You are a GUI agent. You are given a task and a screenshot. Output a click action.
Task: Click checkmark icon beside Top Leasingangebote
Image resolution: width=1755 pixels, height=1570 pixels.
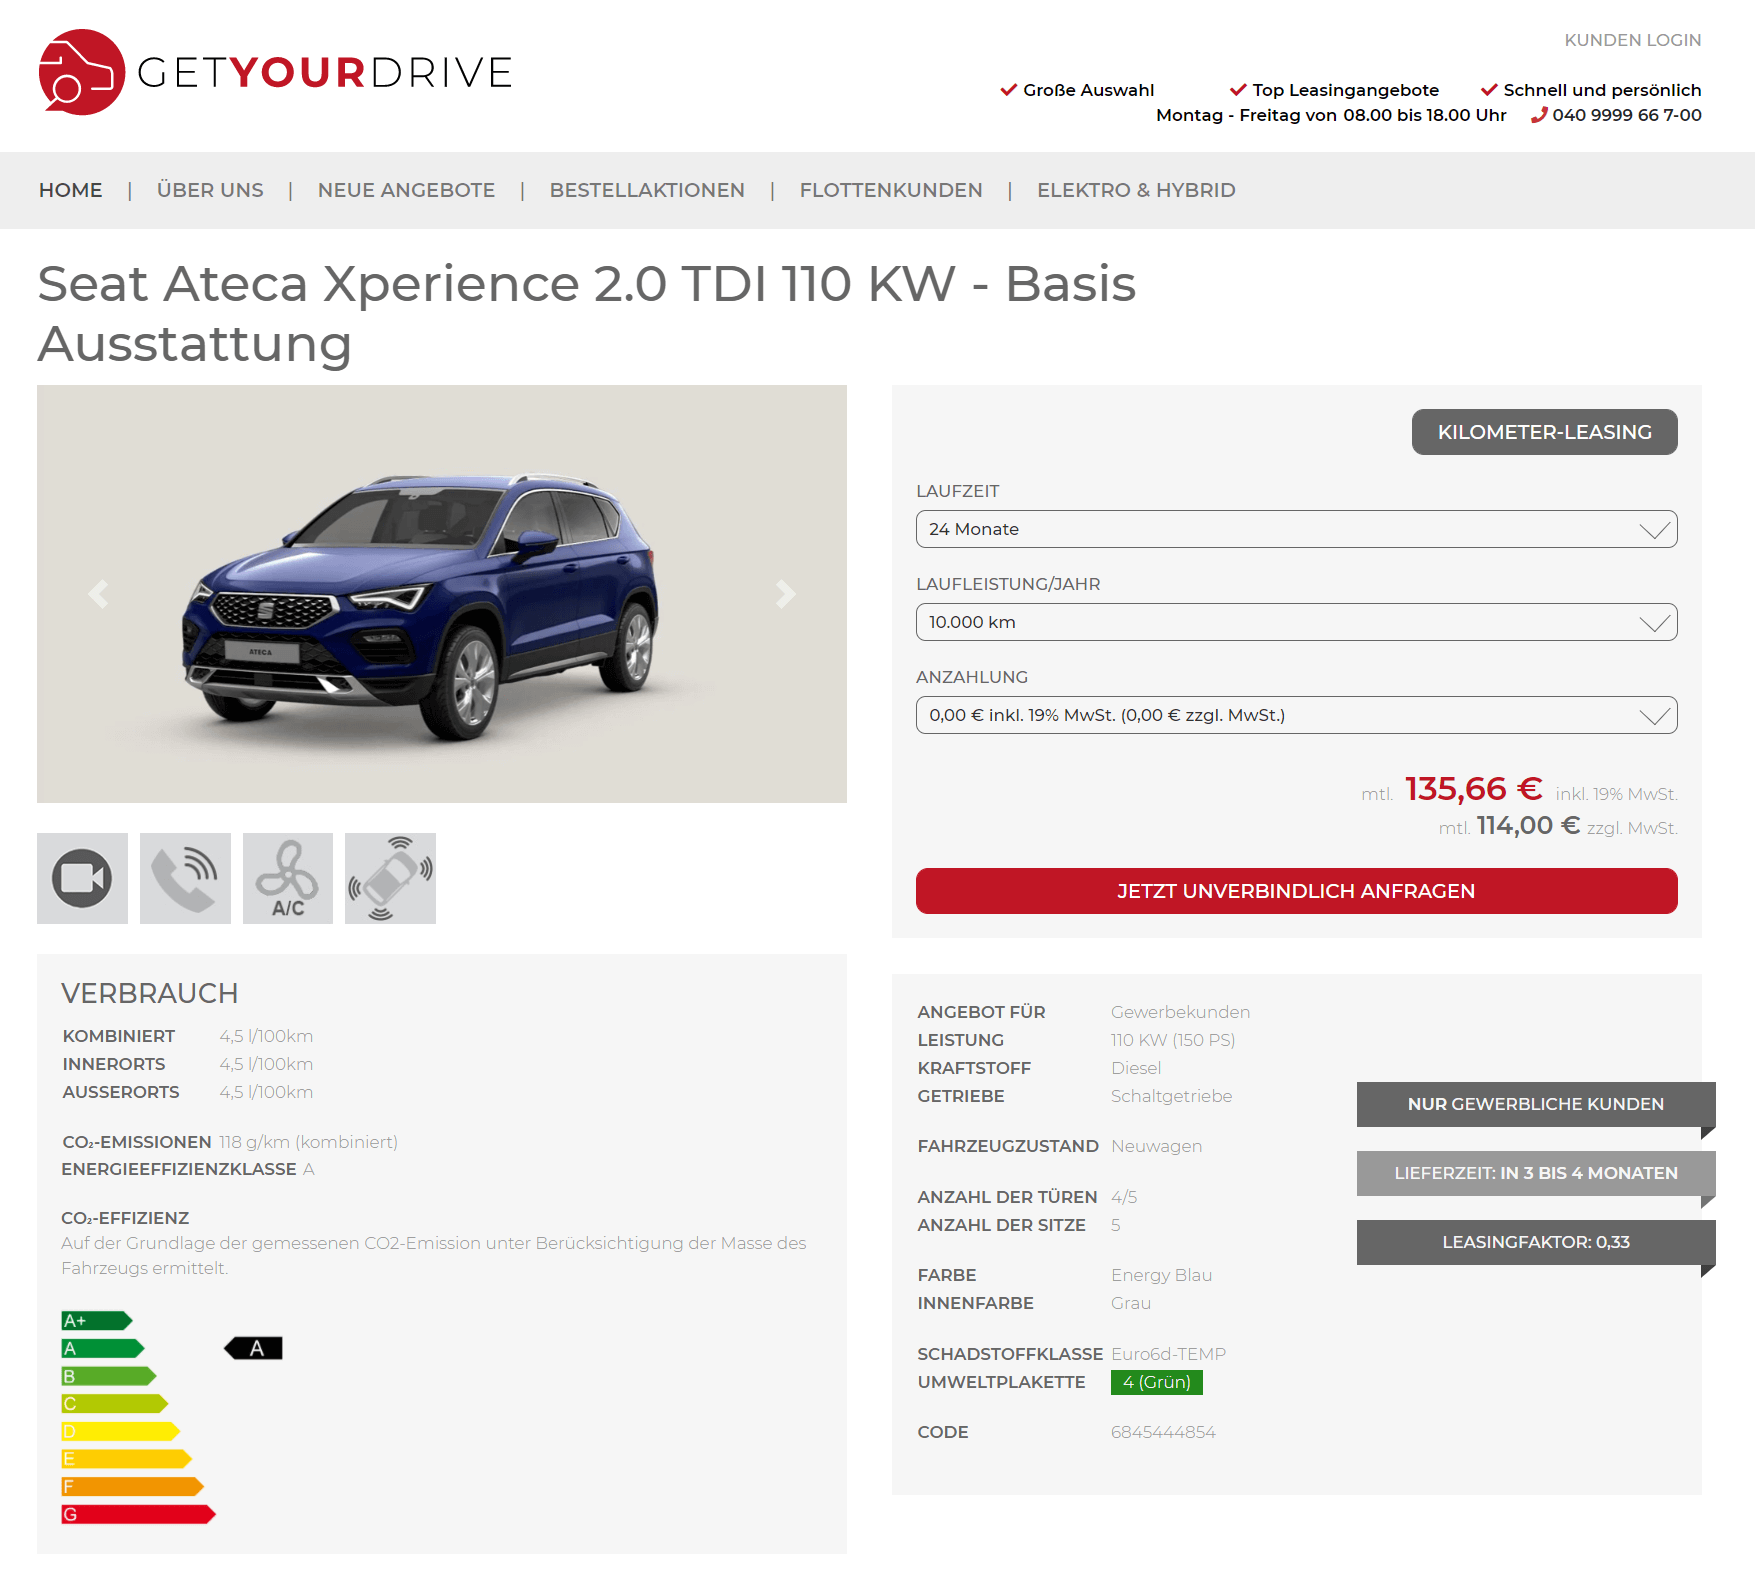coord(1238,90)
